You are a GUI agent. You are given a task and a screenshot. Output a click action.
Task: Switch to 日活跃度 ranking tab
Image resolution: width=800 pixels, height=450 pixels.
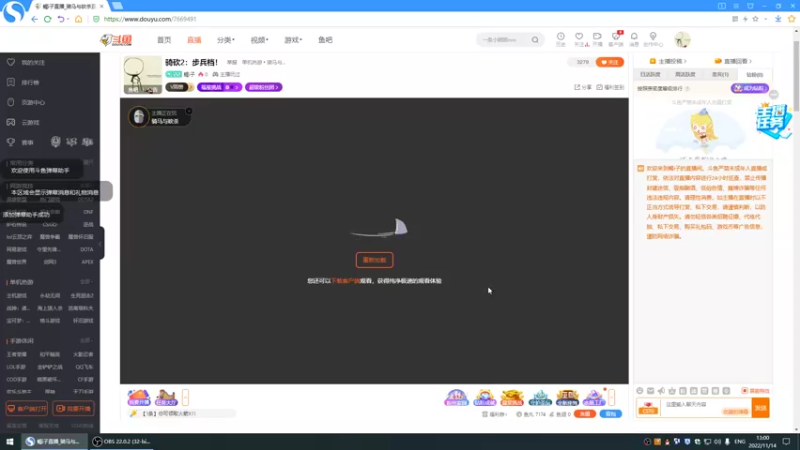point(650,74)
